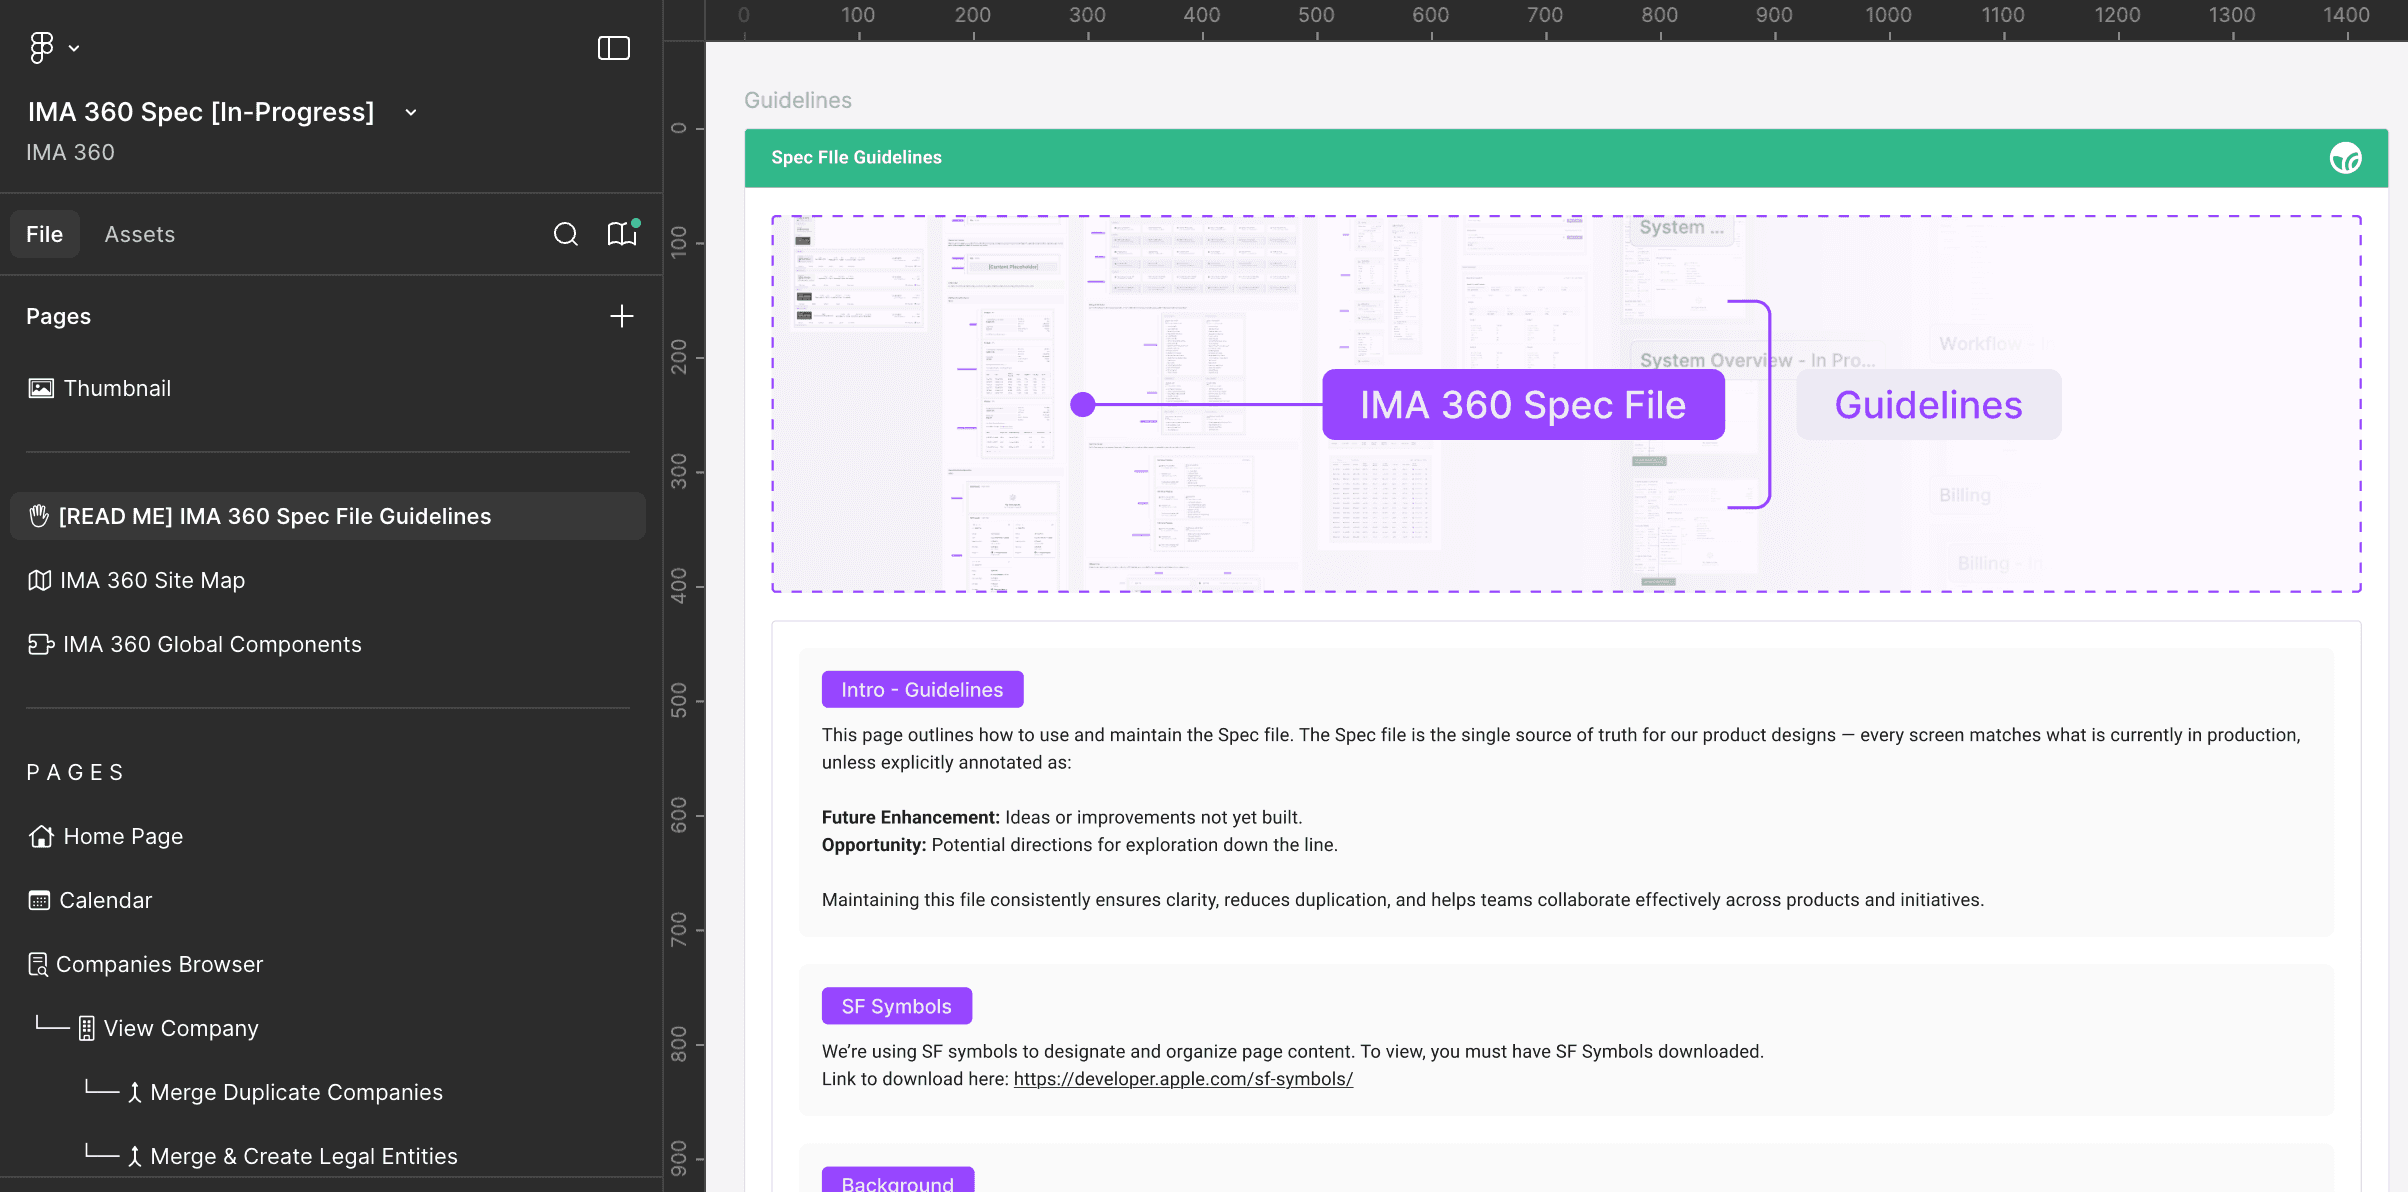Collapse the Pages section header

(x=59, y=316)
